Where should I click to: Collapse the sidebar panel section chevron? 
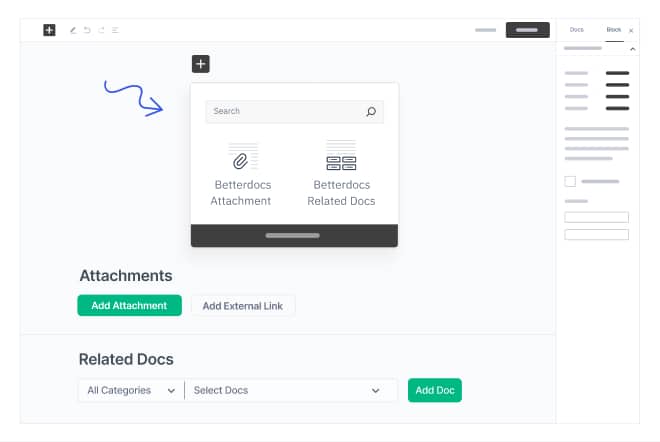click(x=632, y=48)
